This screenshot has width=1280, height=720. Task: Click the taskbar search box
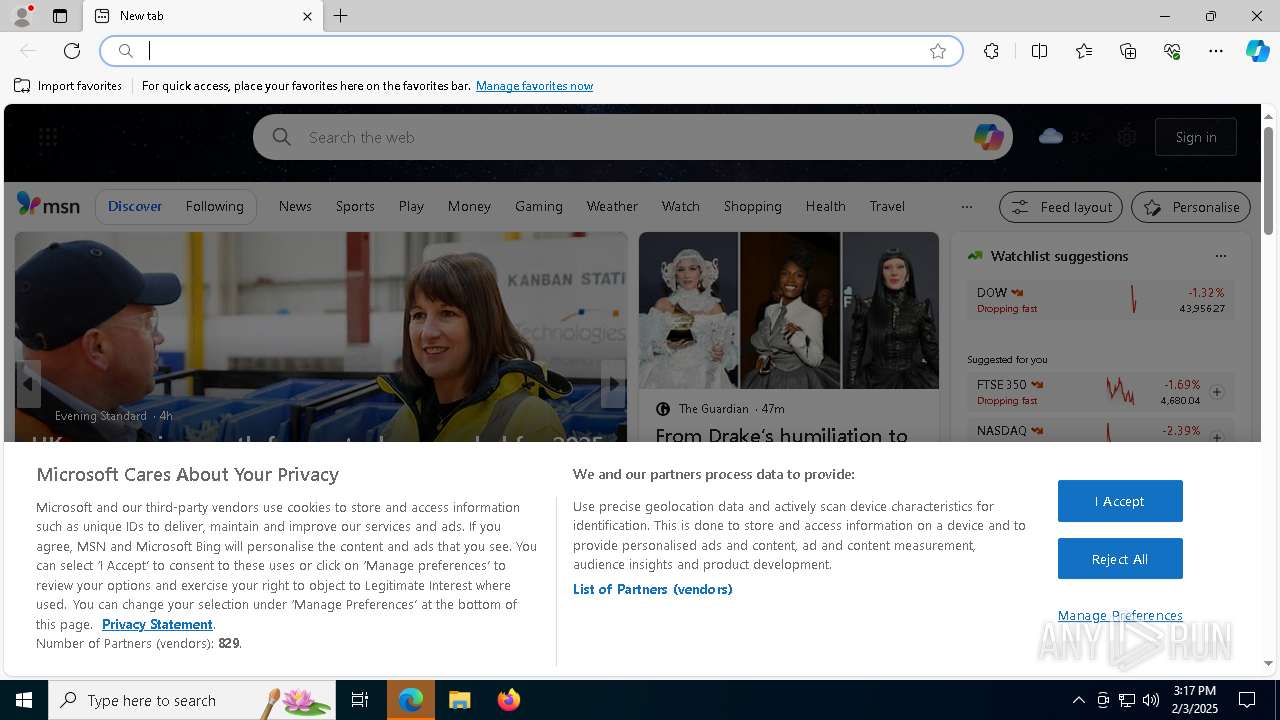pyautogui.click(x=192, y=700)
